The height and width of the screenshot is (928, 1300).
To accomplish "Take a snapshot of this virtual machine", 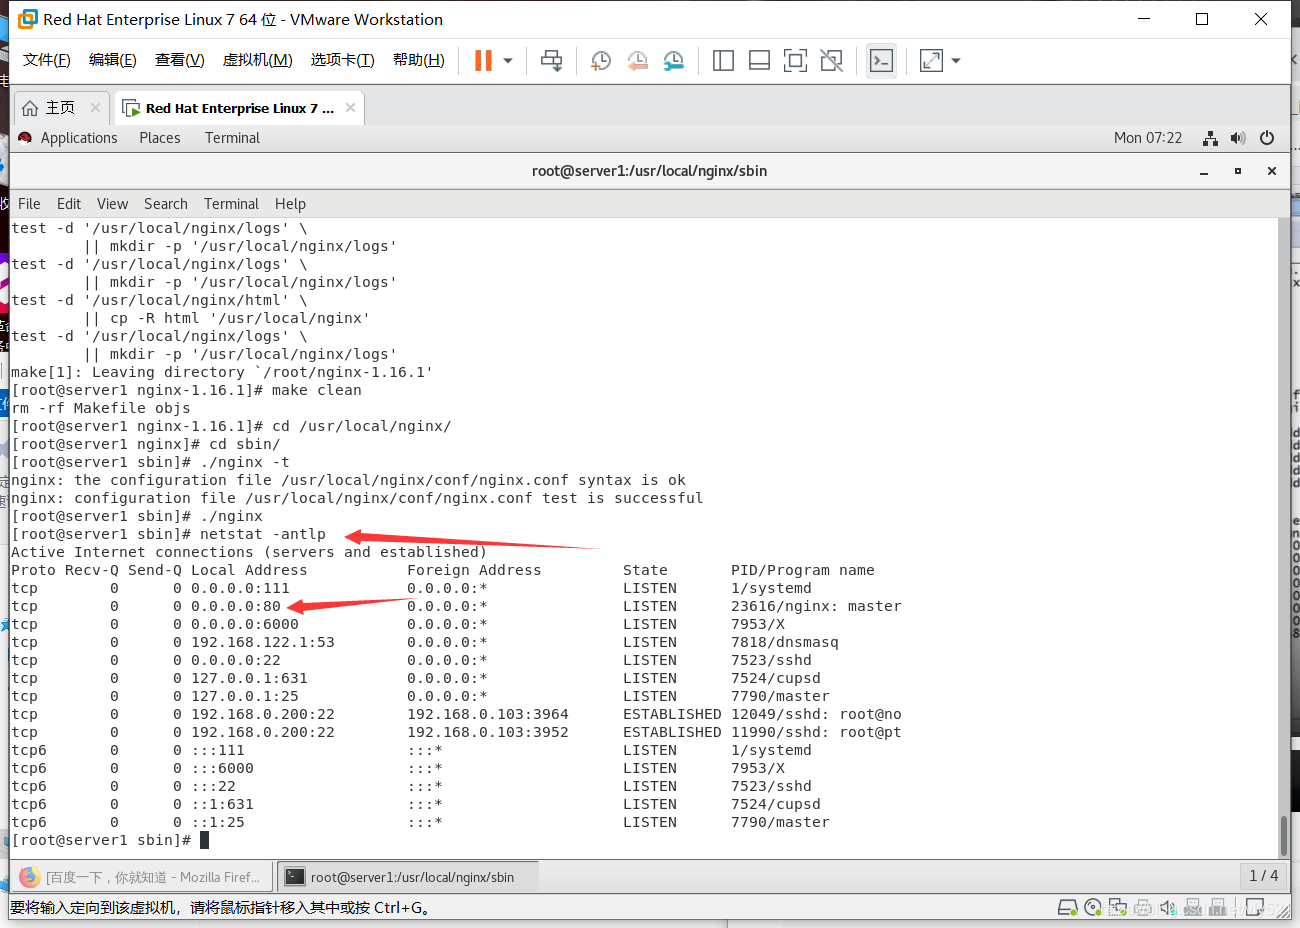I will [x=601, y=61].
